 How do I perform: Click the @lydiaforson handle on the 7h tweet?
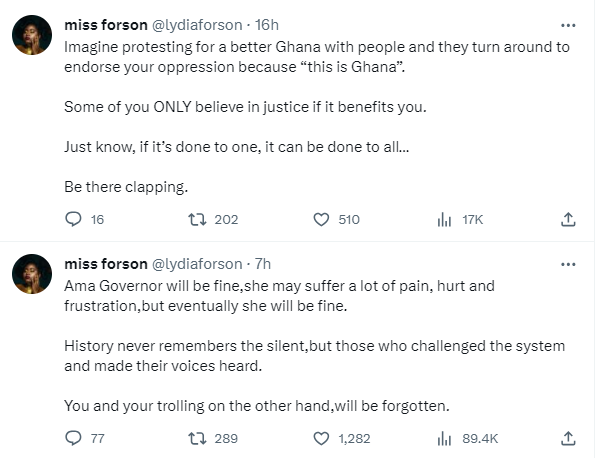pos(196,264)
